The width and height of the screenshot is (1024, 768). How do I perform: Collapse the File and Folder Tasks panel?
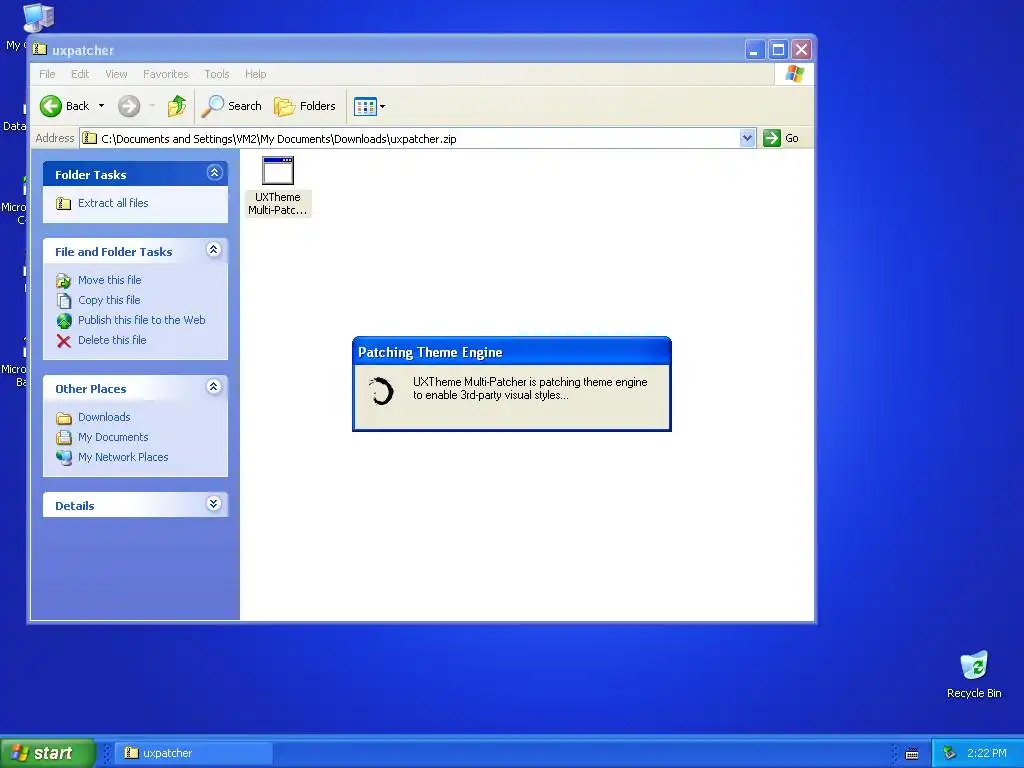(214, 249)
